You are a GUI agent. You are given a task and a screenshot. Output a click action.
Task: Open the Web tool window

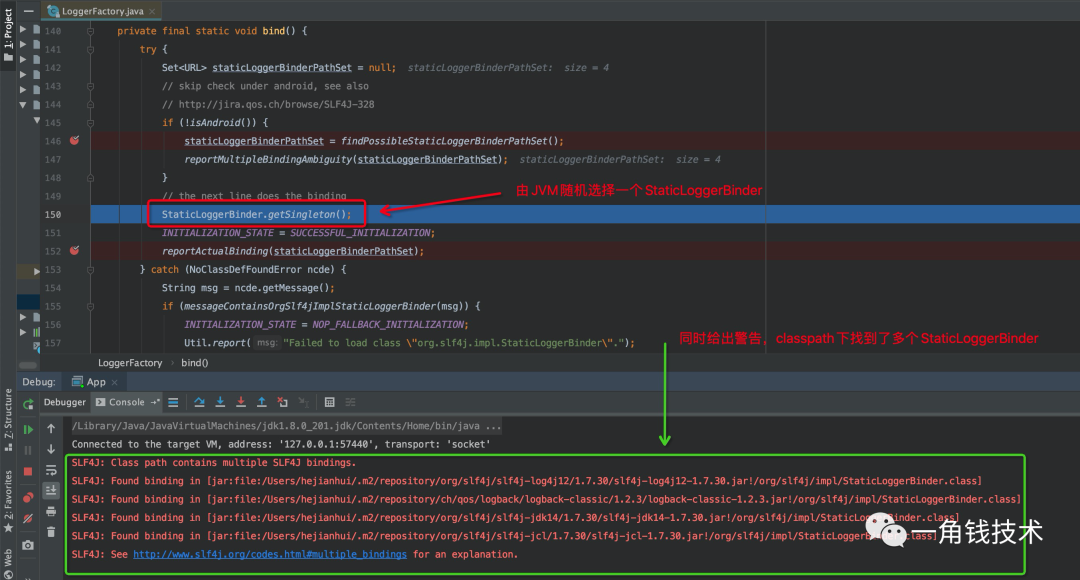pos(8,563)
